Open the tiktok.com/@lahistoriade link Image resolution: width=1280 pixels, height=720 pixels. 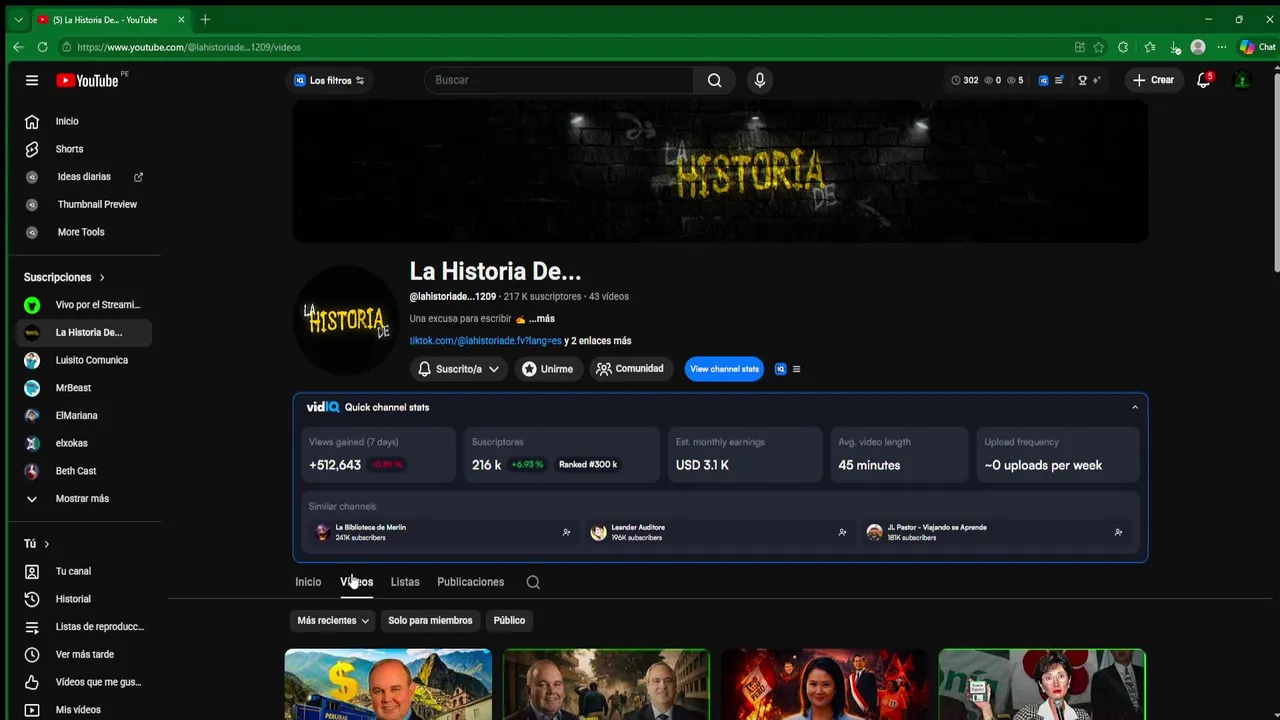[485, 341]
